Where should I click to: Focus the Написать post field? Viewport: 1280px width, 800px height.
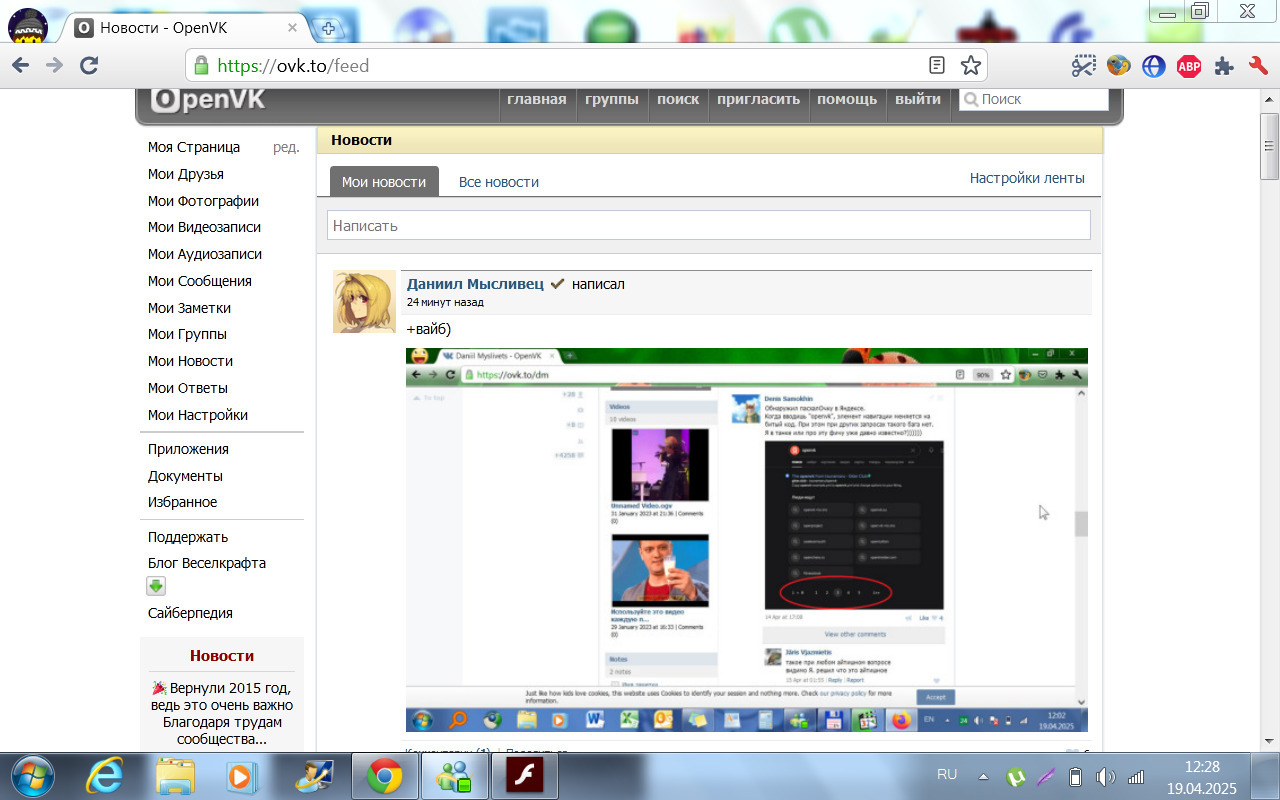click(x=709, y=225)
